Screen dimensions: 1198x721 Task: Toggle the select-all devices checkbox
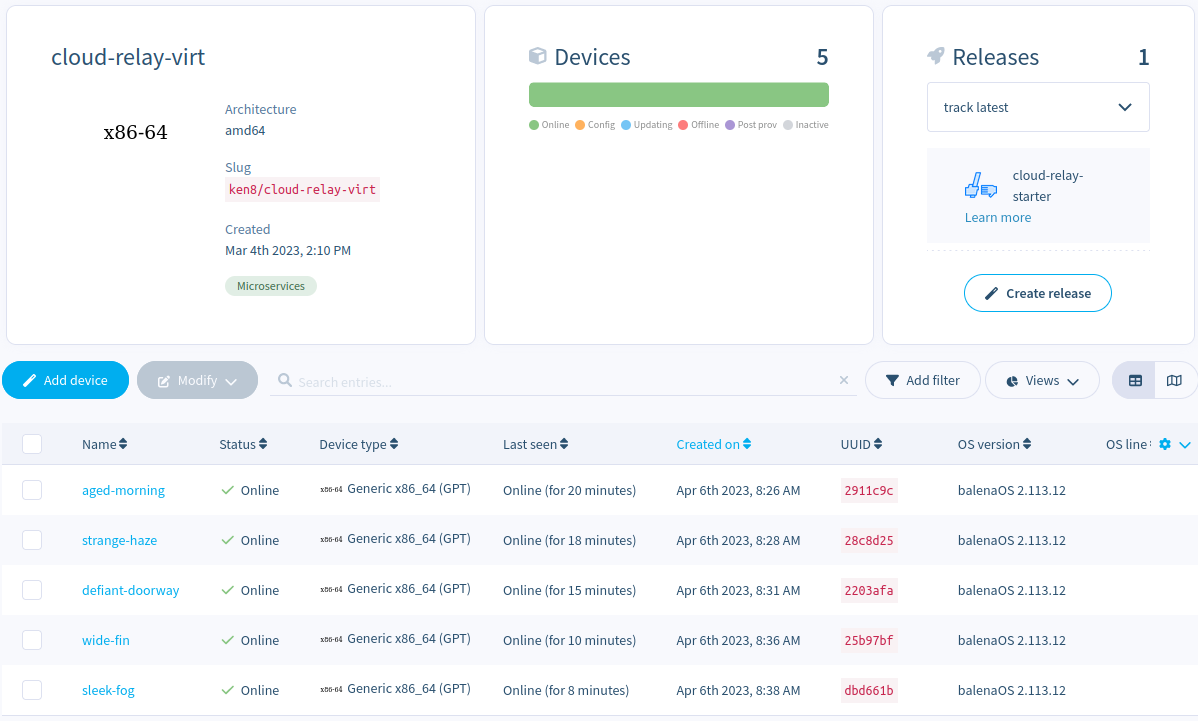32,444
